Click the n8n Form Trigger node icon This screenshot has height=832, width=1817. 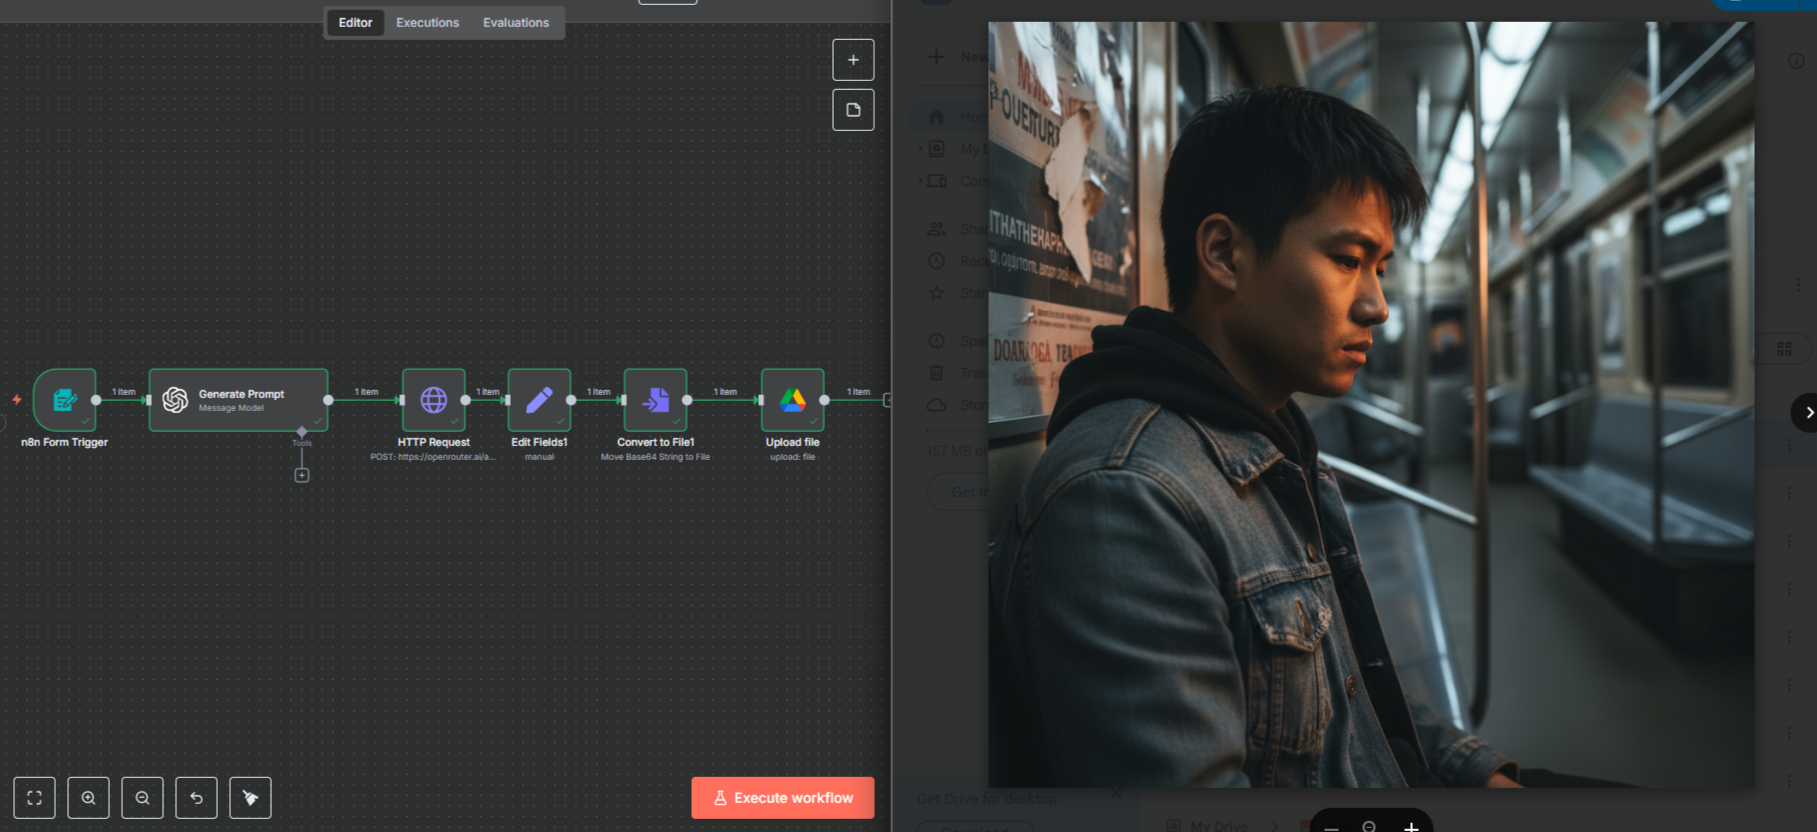point(65,400)
